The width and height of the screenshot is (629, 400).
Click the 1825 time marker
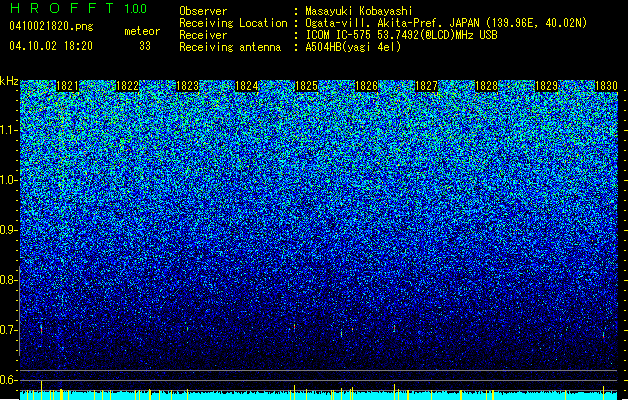click(306, 86)
